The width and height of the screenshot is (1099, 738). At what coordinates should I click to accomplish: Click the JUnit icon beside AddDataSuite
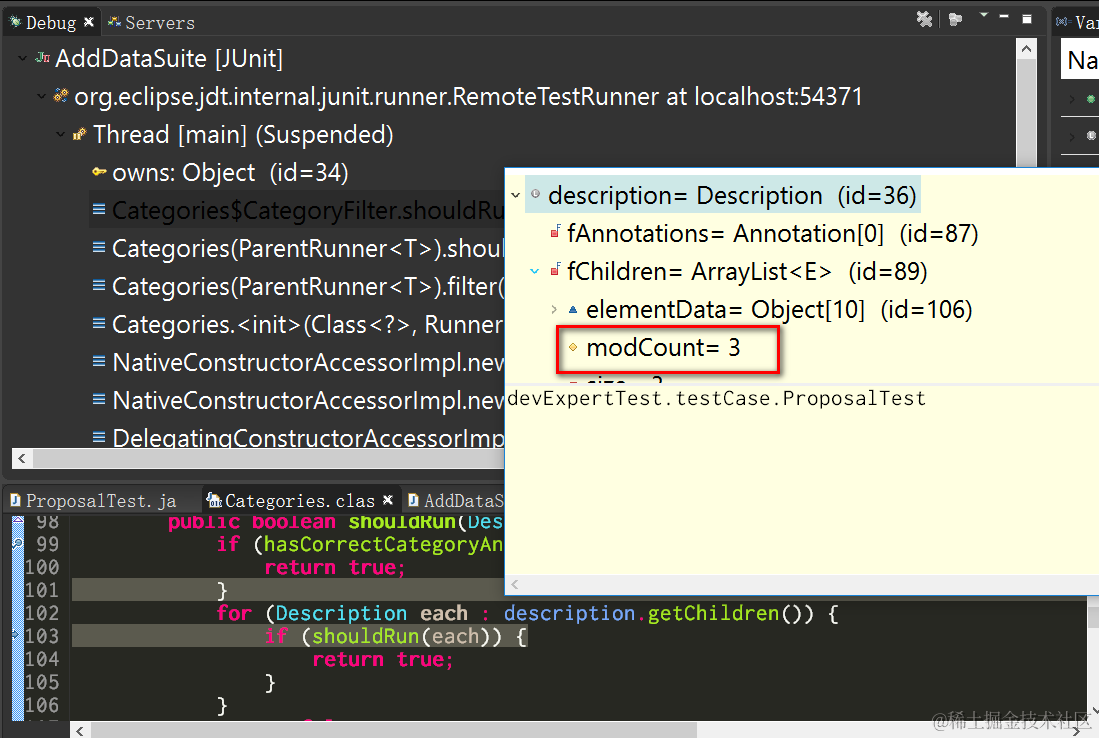tap(43, 57)
